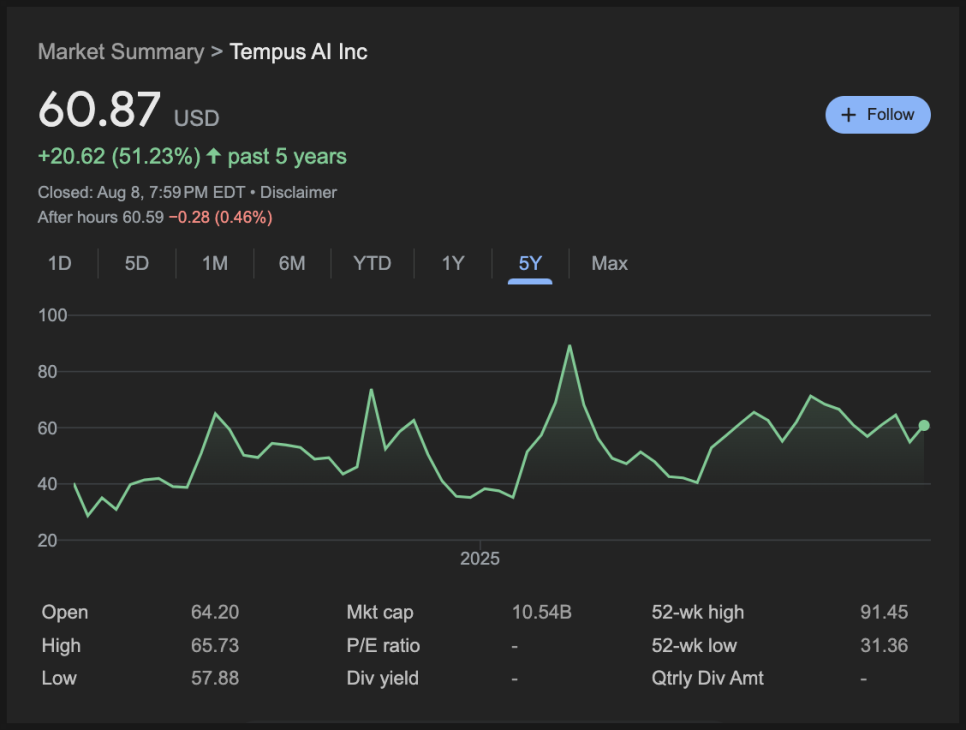
Task: Click the Open label in stats table
Action: [65, 612]
